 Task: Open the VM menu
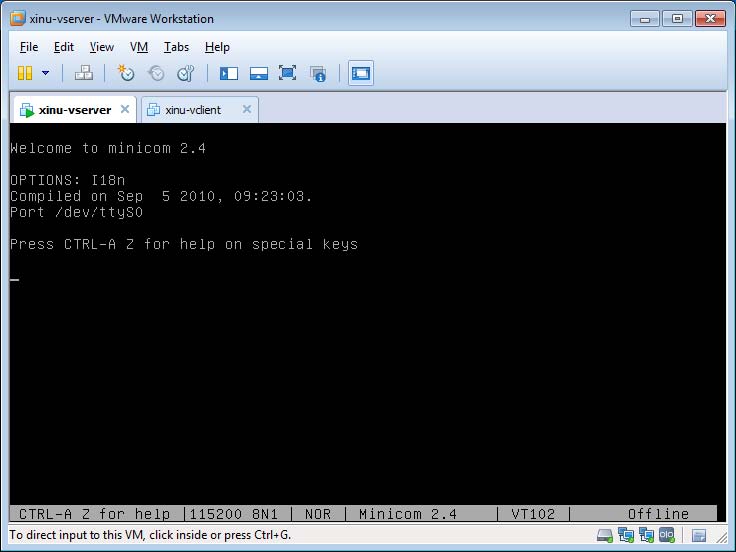[x=139, y=47]
